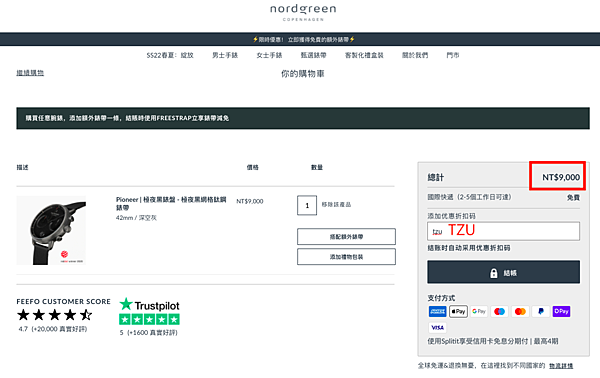600x378 pixels.
Task: Open the SS22春夏 menu item
Action: pos(170,55)
